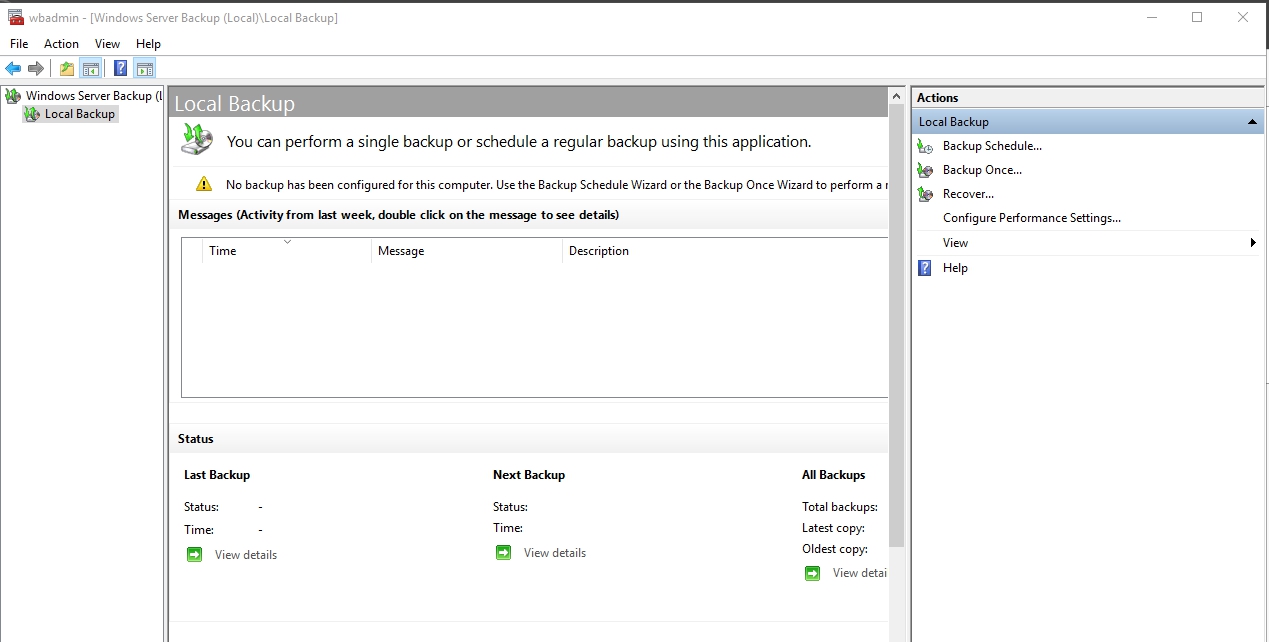Open the View menu

coord(107,43)
